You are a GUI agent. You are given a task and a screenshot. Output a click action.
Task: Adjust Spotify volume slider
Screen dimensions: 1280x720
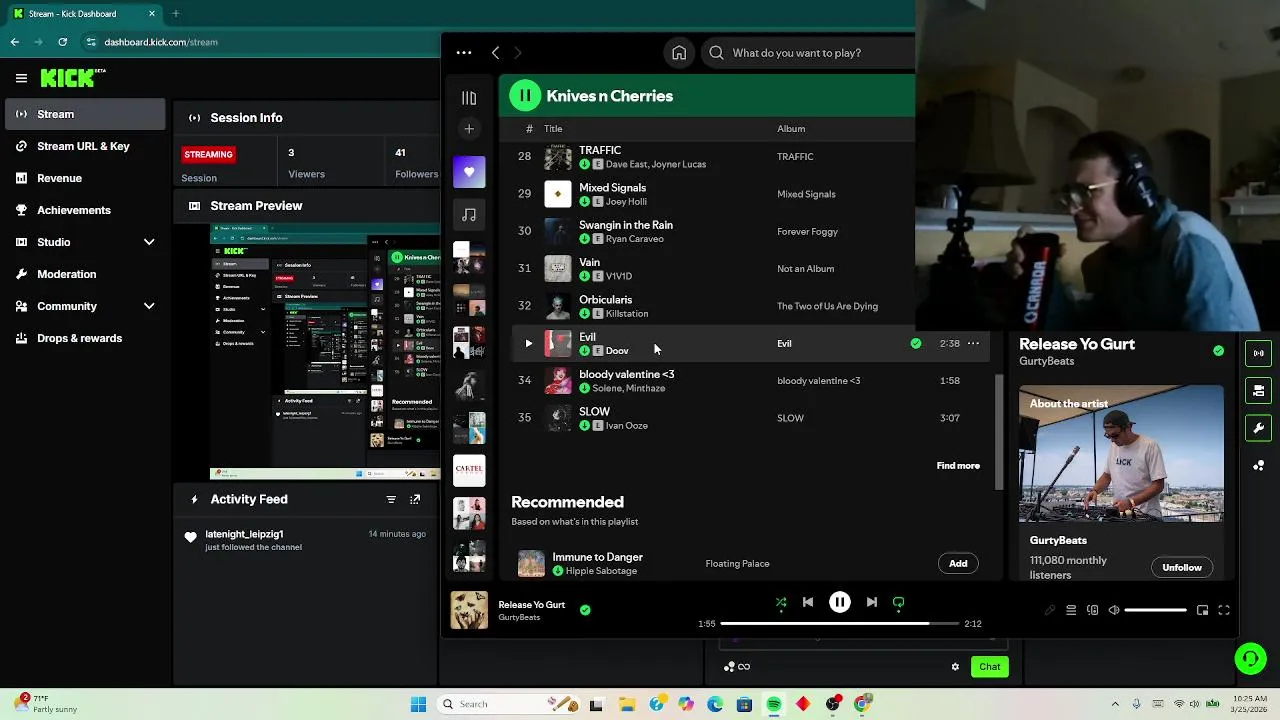coord(1156,610)
